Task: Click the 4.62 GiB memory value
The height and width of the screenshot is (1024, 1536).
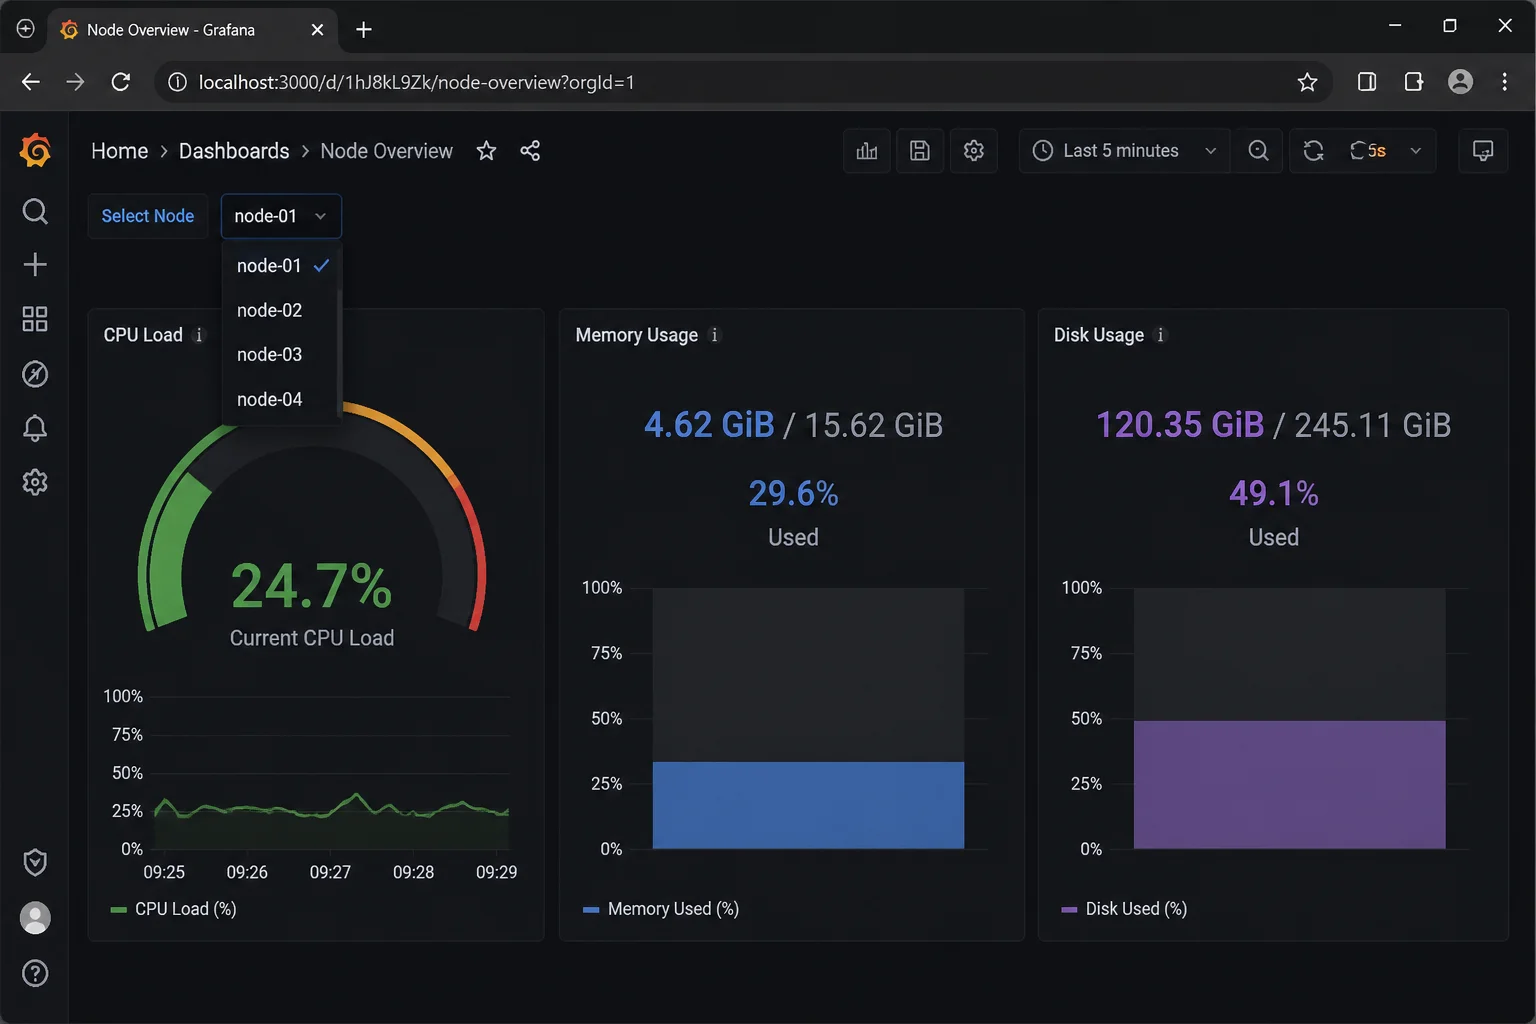Action: click(x=709, y=425)
